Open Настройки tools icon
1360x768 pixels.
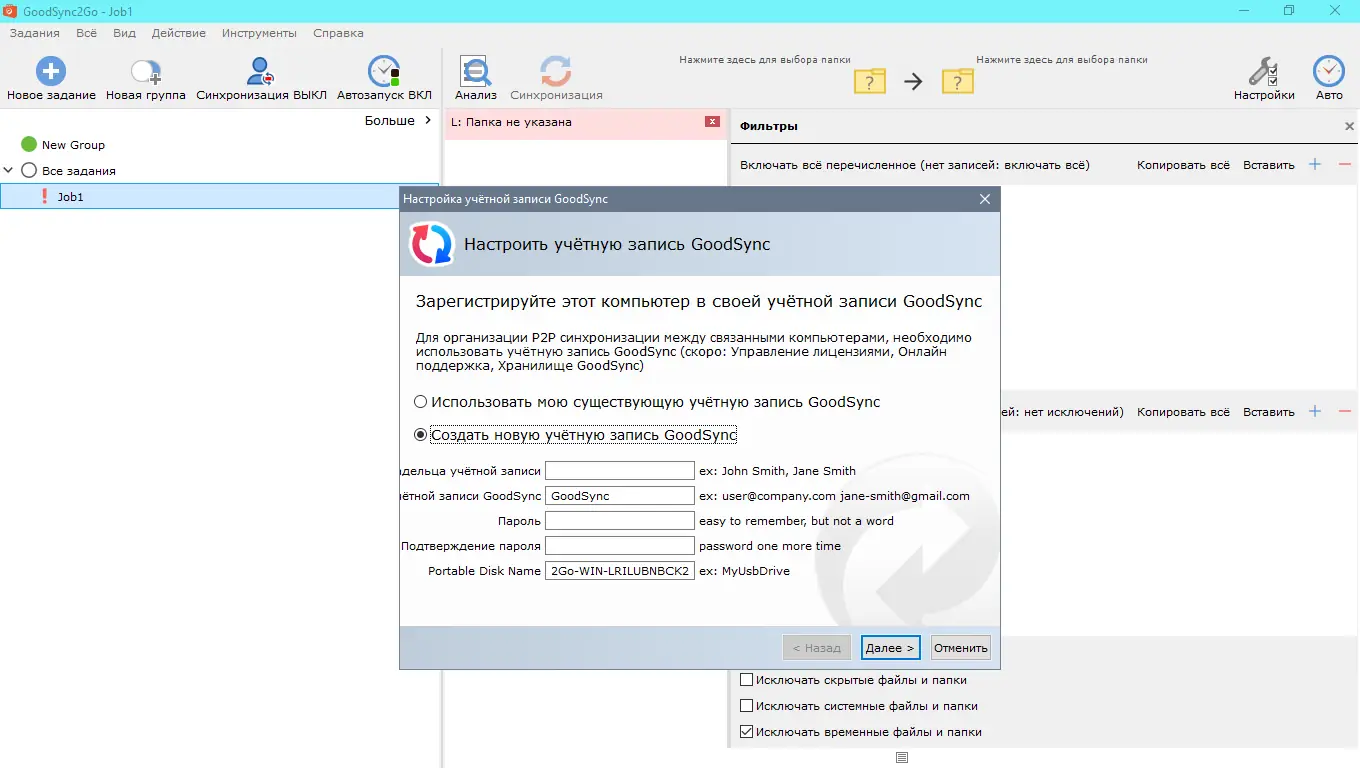[x=1264, y=72]
